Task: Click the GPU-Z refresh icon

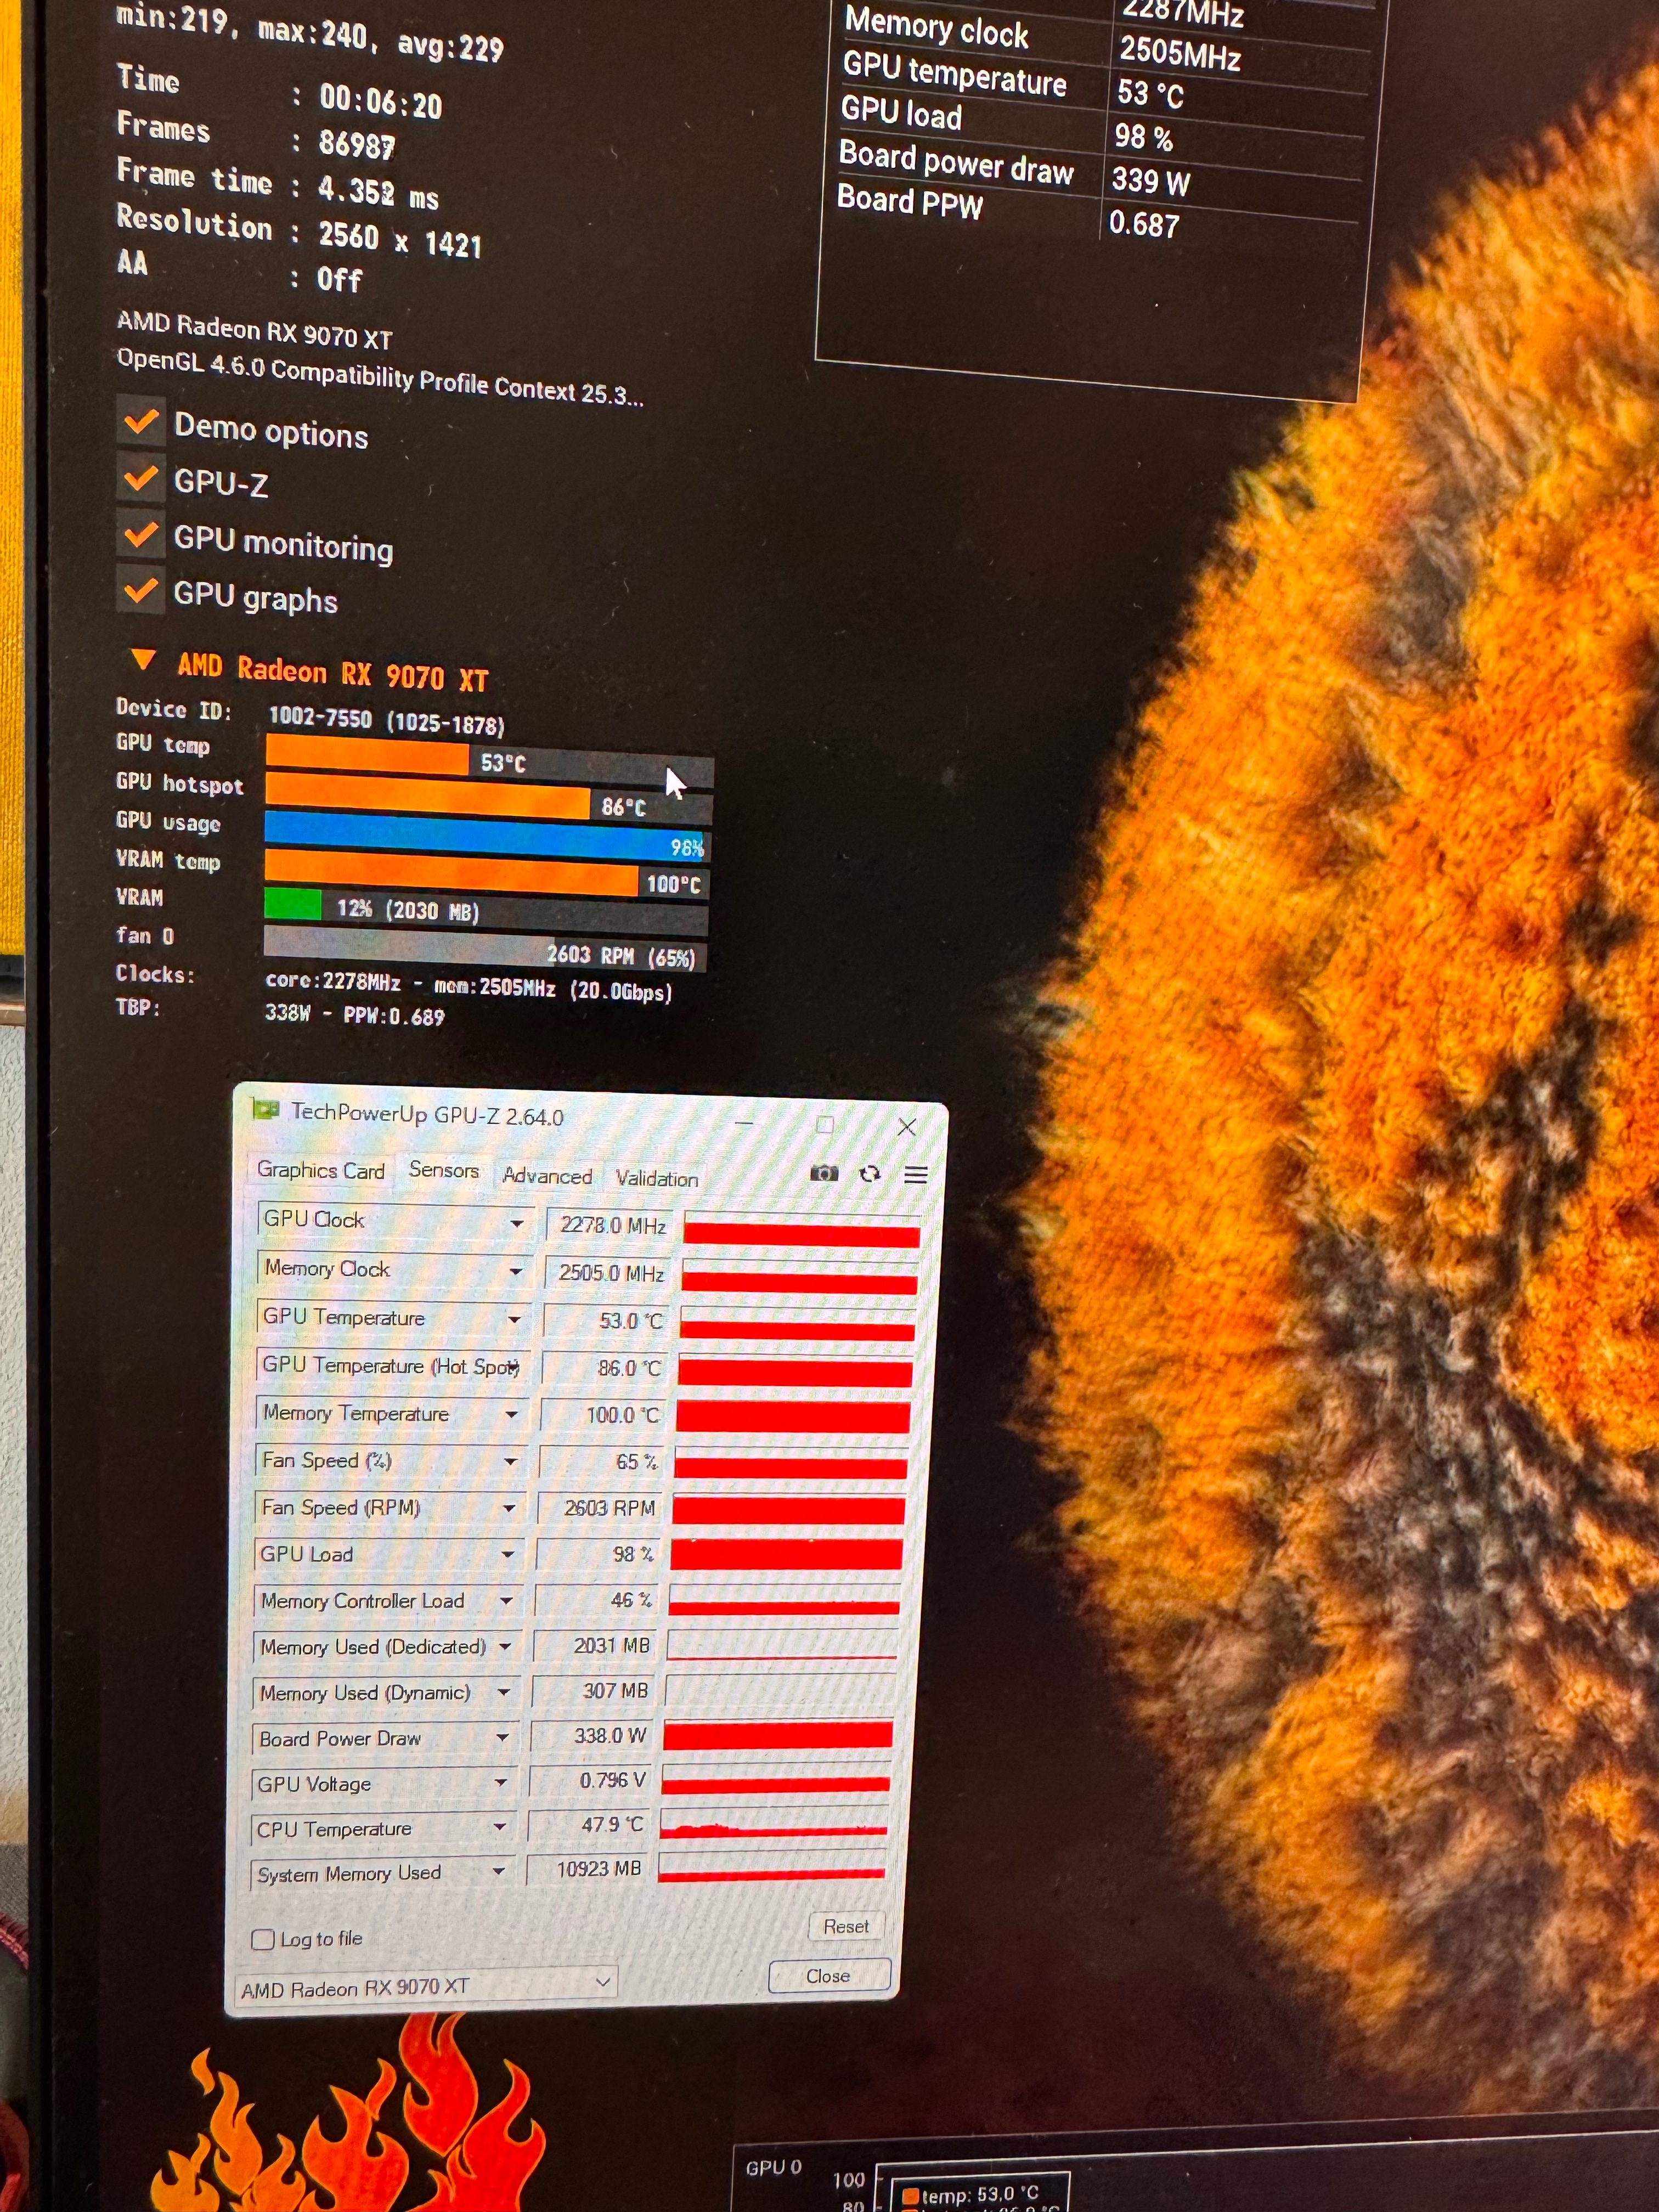Action: tap(870, 1174)
